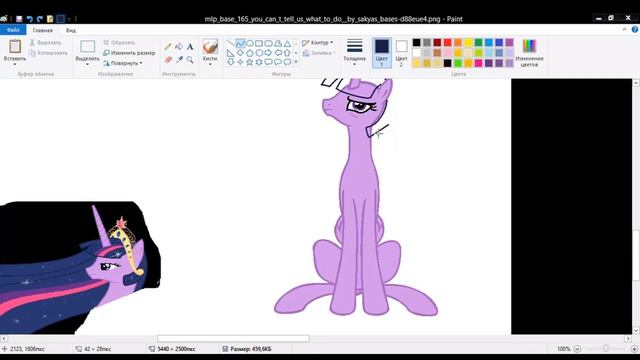The width and height of the screenshot is (640, 360).
Task: Choose the Five-point star shape
Action: [249, 62]
